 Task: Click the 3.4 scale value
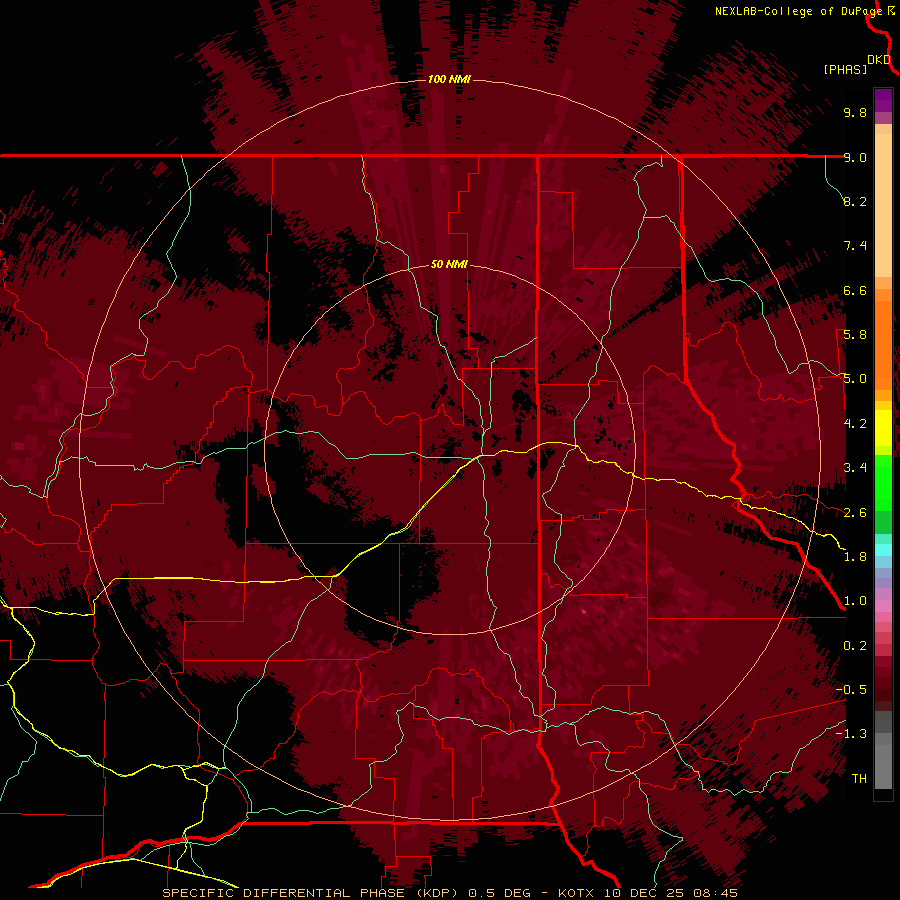[855, 468]
